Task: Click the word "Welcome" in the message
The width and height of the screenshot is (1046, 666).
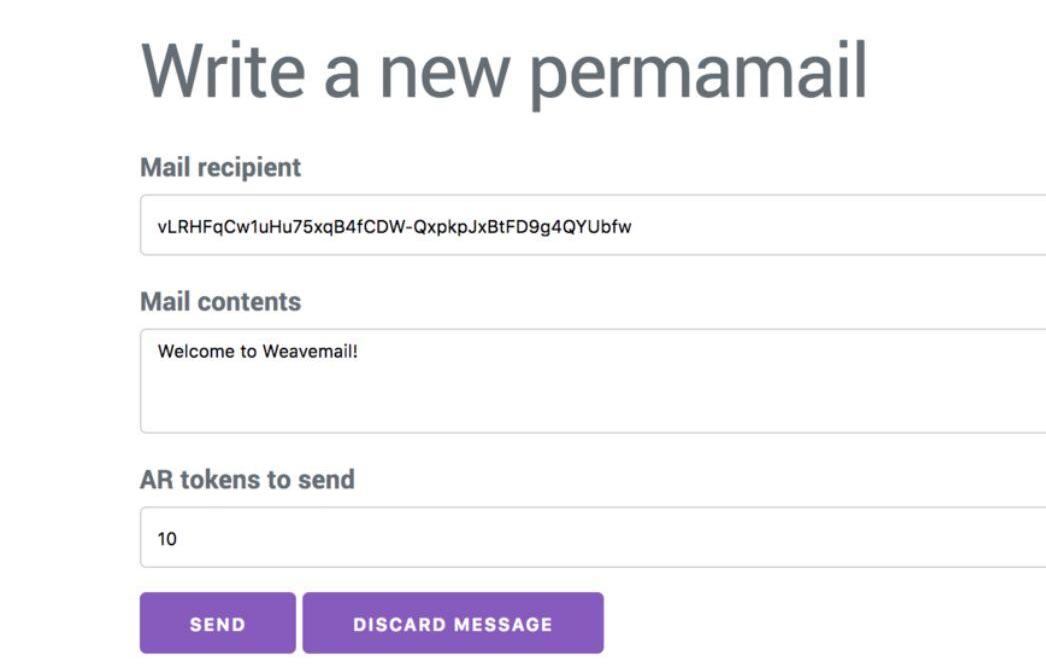Action: [x=193, y=351]
